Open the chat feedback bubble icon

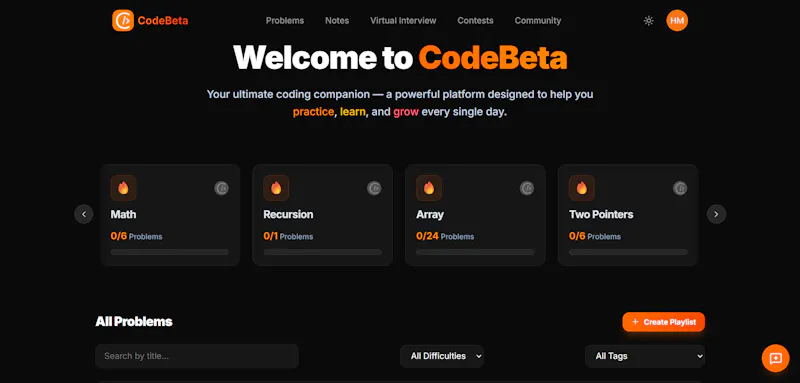[776, 358]
